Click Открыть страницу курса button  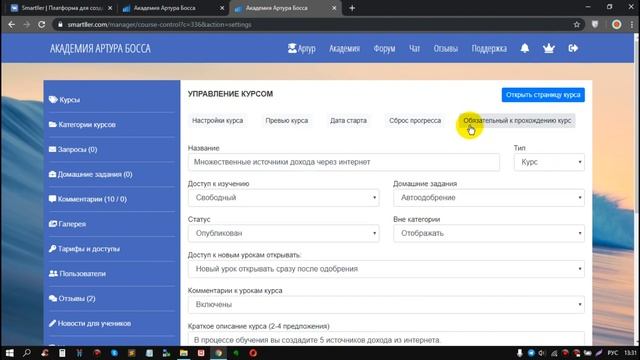pos(543,95)
